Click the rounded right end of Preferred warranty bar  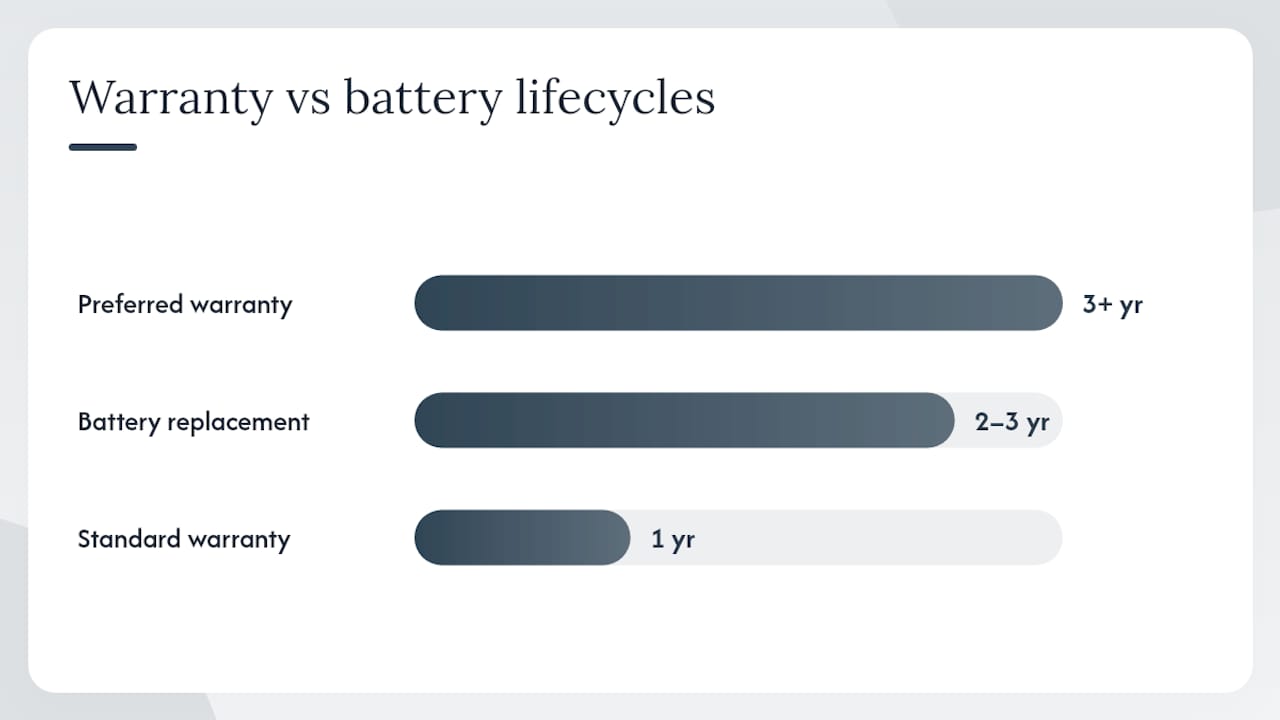tap(1046, 303)
